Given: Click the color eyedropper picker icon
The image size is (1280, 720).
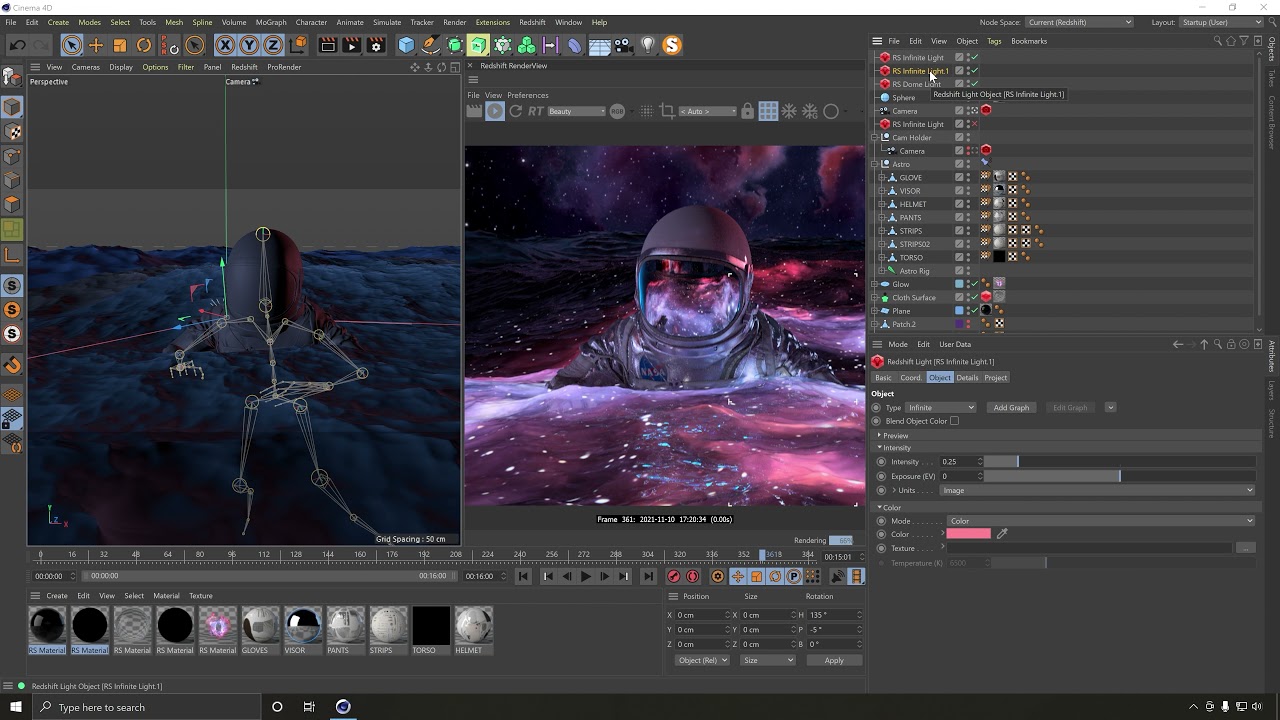Looking at the screenshot, I should coord(1002,534).
